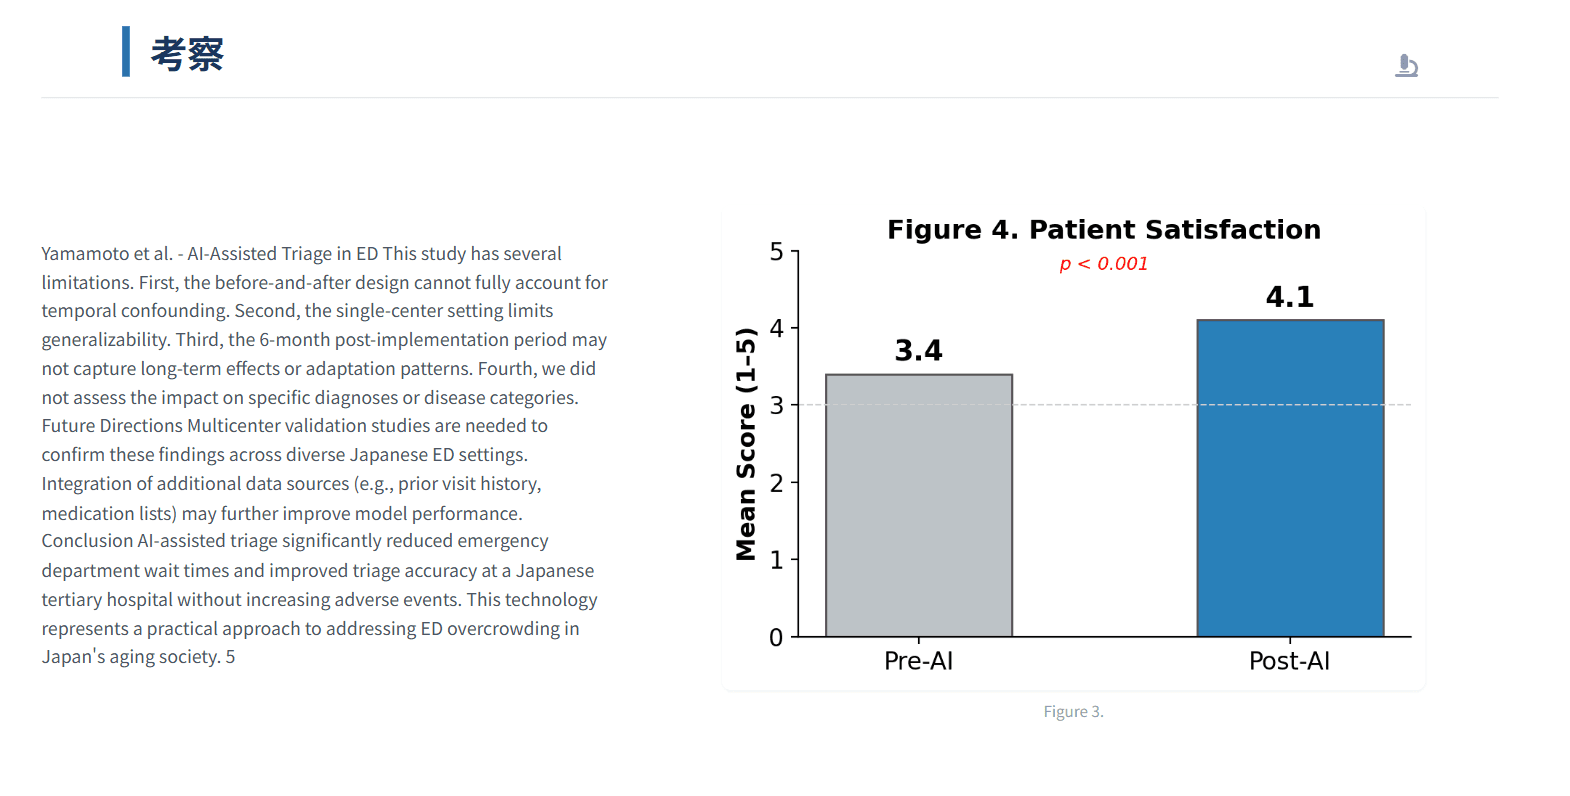The height and width of the screenshot is (796, 1570).
Task: Click the 4.1 value label
Action: coord(1289,297)
